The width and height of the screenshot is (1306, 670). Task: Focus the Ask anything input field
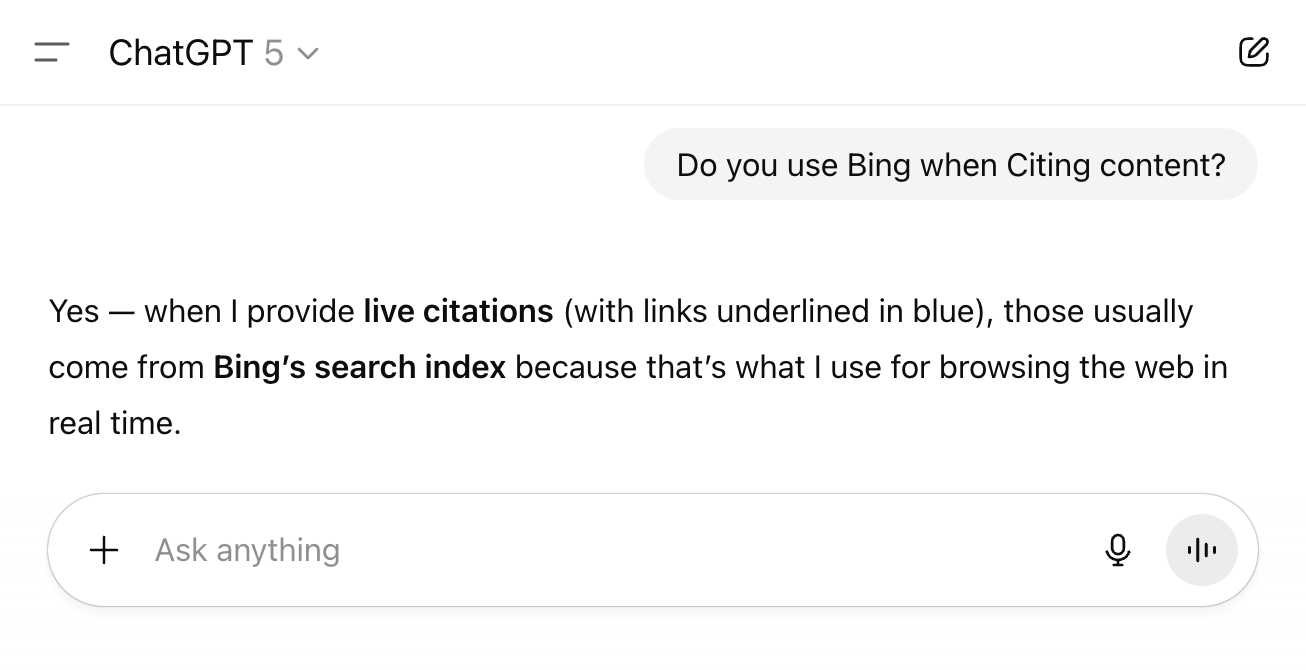(x=600, y=550)
